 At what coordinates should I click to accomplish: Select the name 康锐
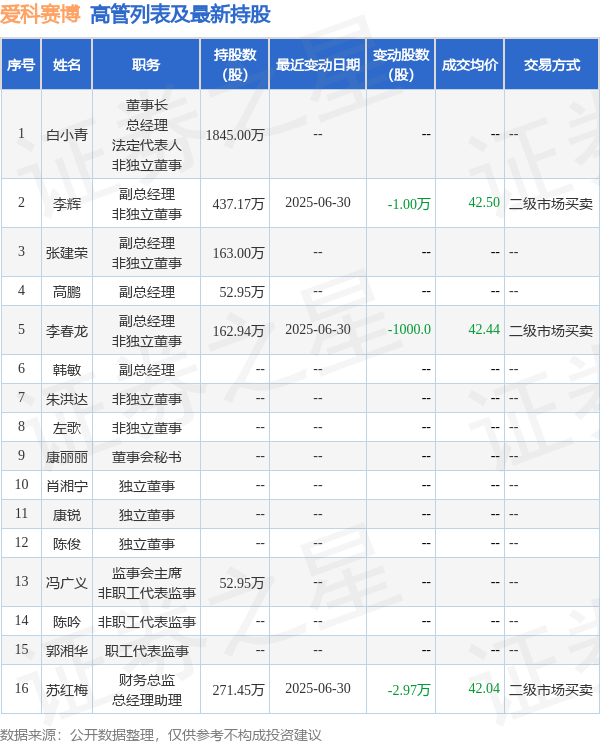click(67, 515)
